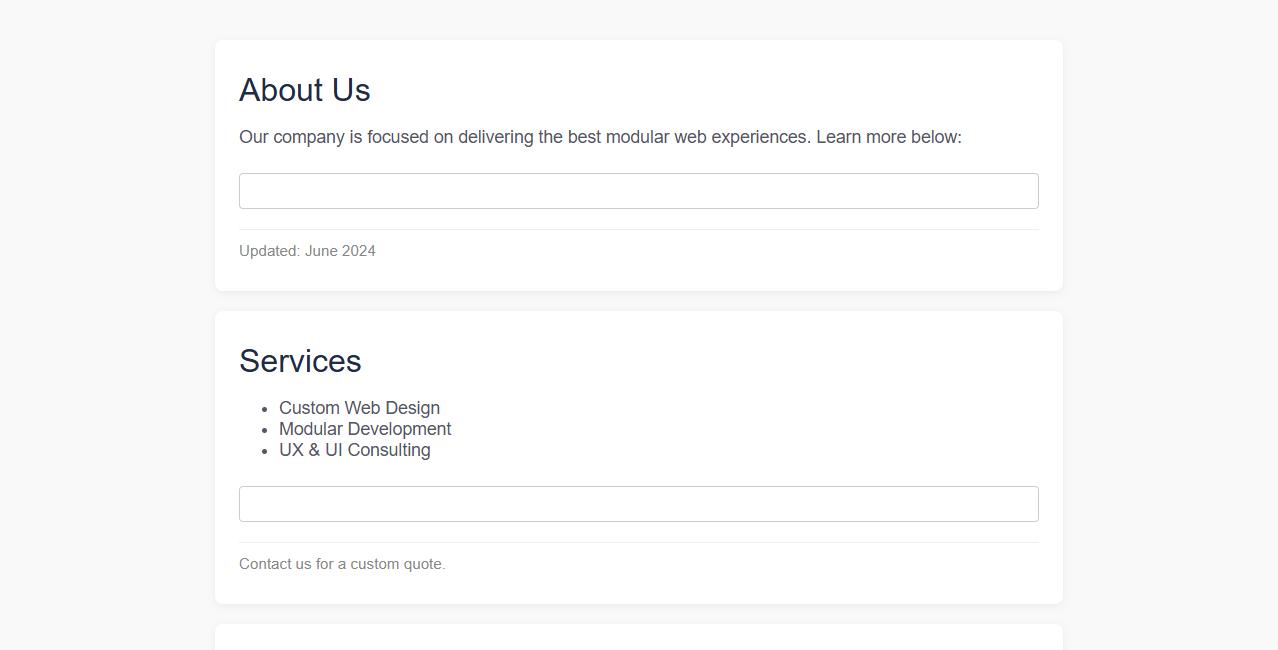Select the UX & UI Consulting list item
The height and width of the screenshot is (650, 1278).
tap(354, 450)
